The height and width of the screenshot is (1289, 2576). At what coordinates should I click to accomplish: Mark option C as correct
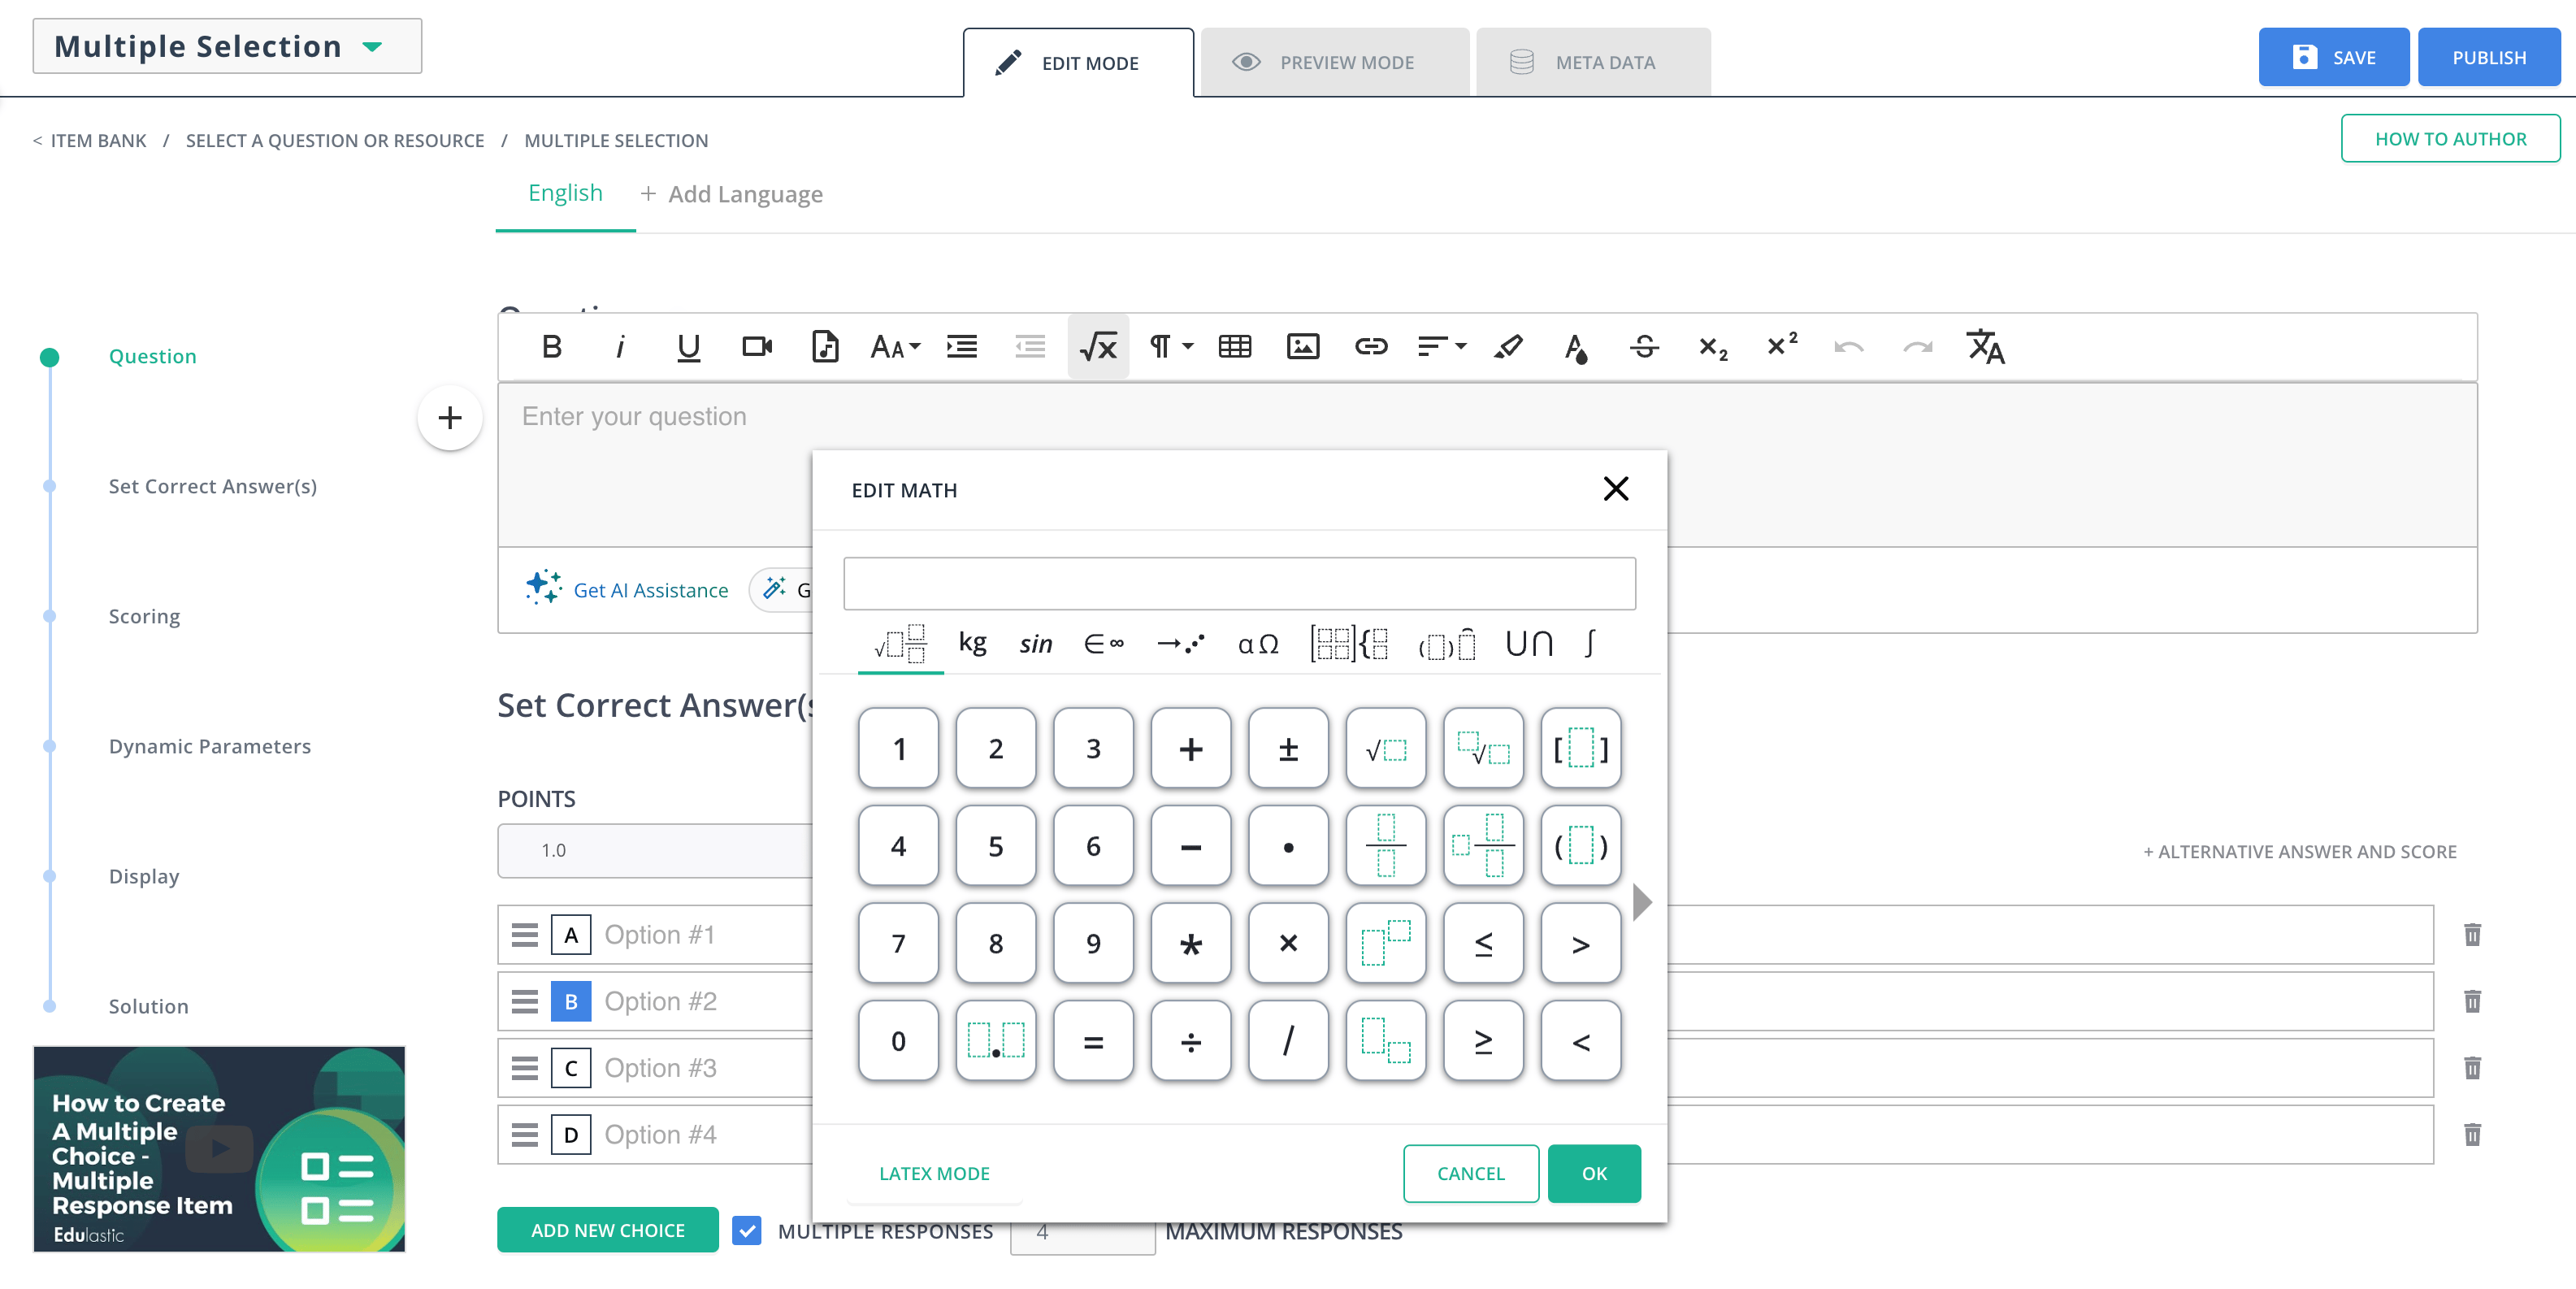571,1068
